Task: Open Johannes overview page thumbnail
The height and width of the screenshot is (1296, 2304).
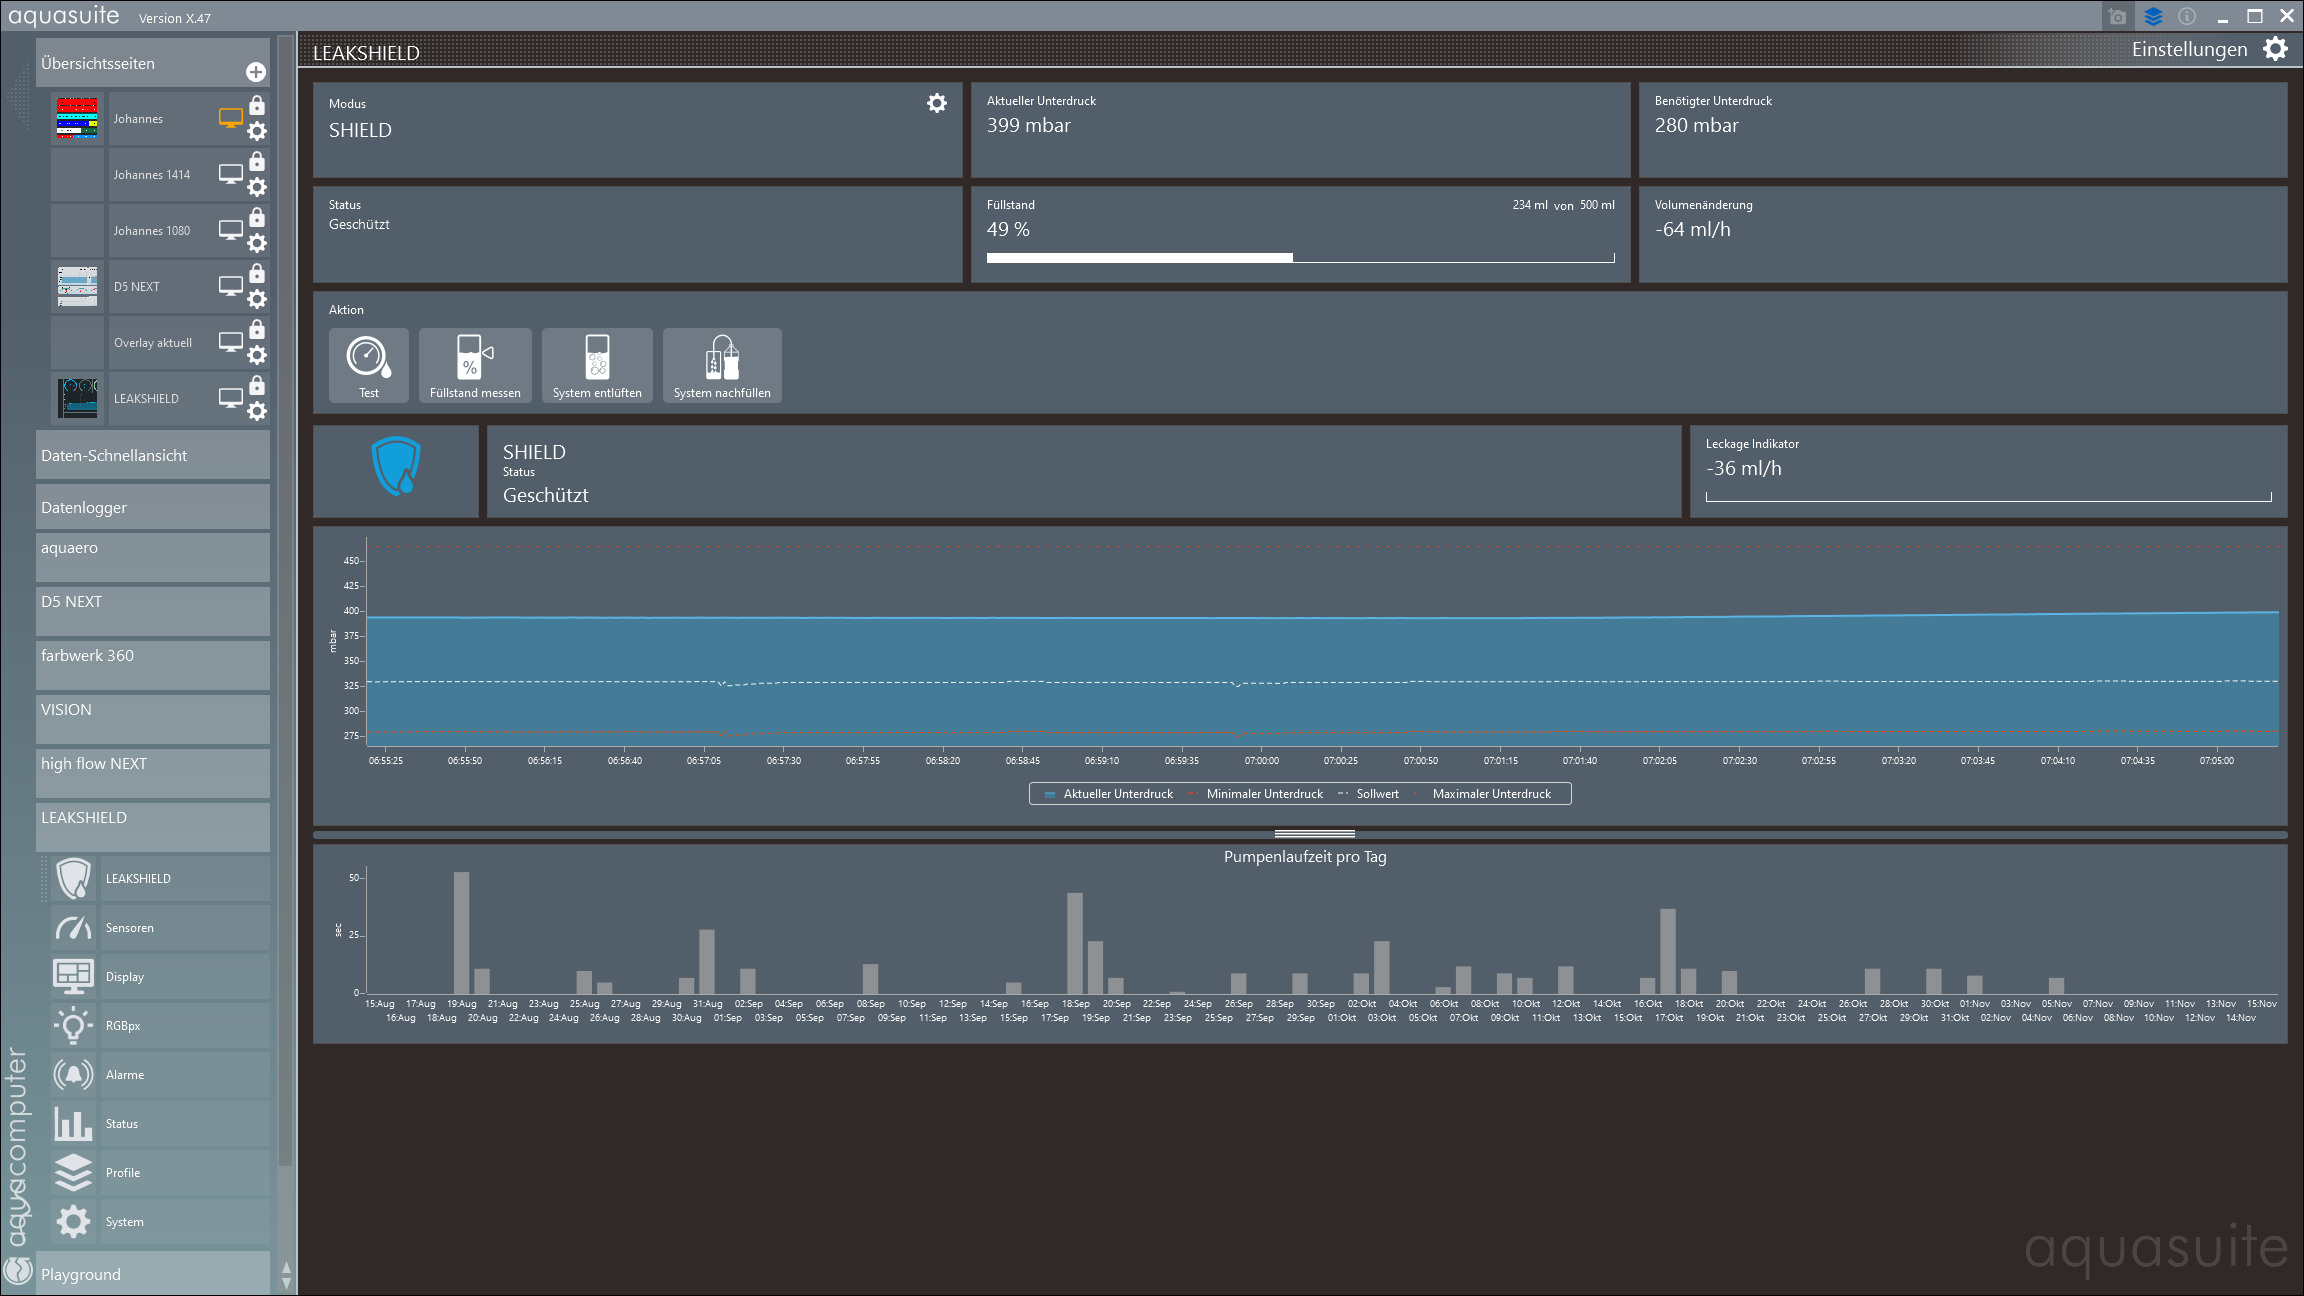Action: point(77,118)
